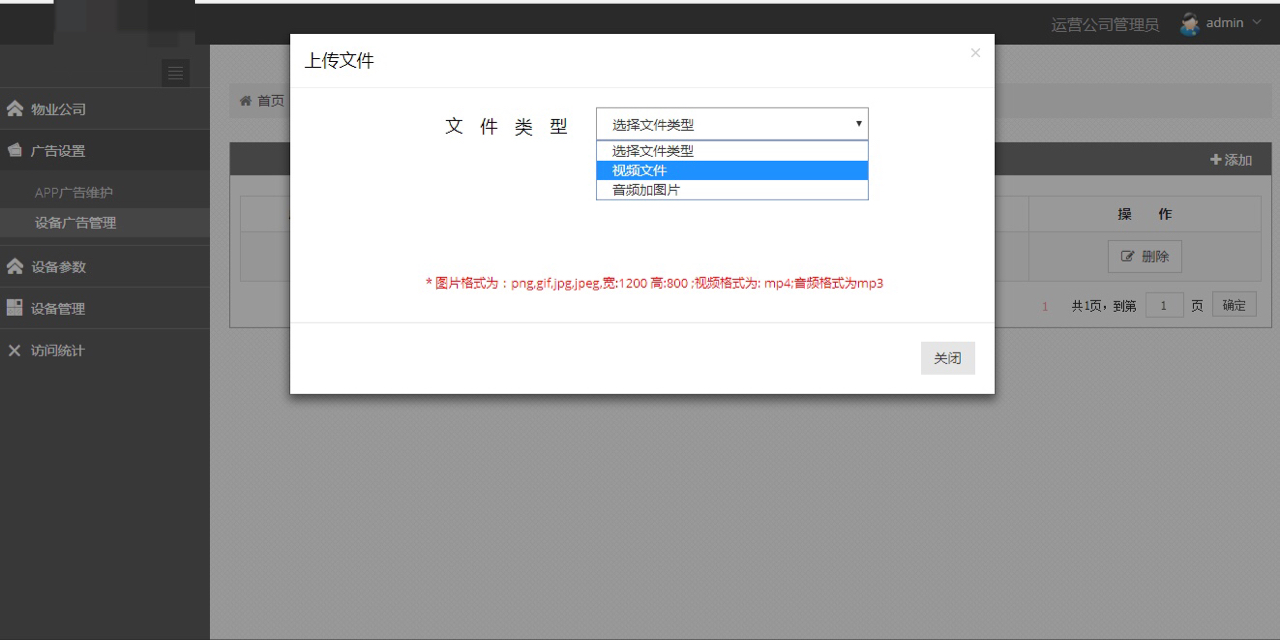Click the edit icon on 删除 button
This screenshot has height=640, width=1280.
tap(1128, 256)
